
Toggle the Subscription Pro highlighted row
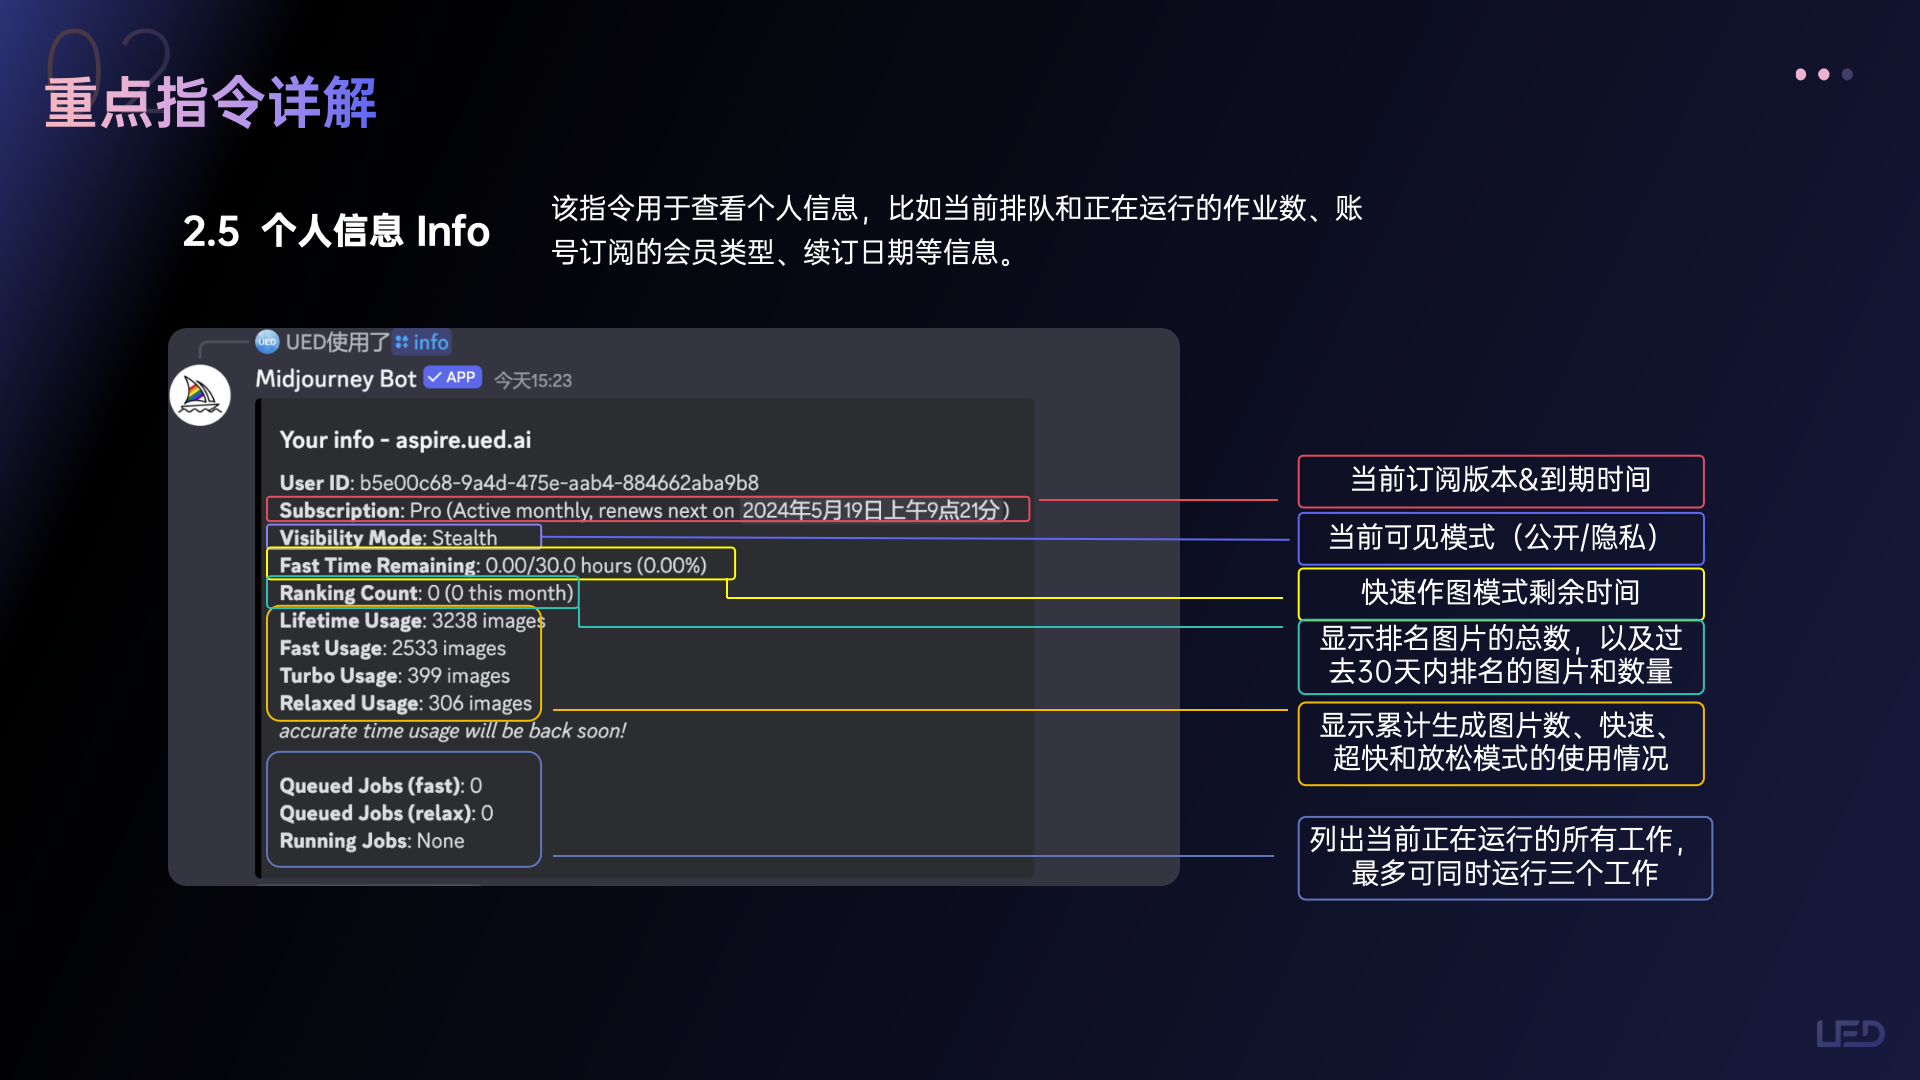(x=648, y=509)
